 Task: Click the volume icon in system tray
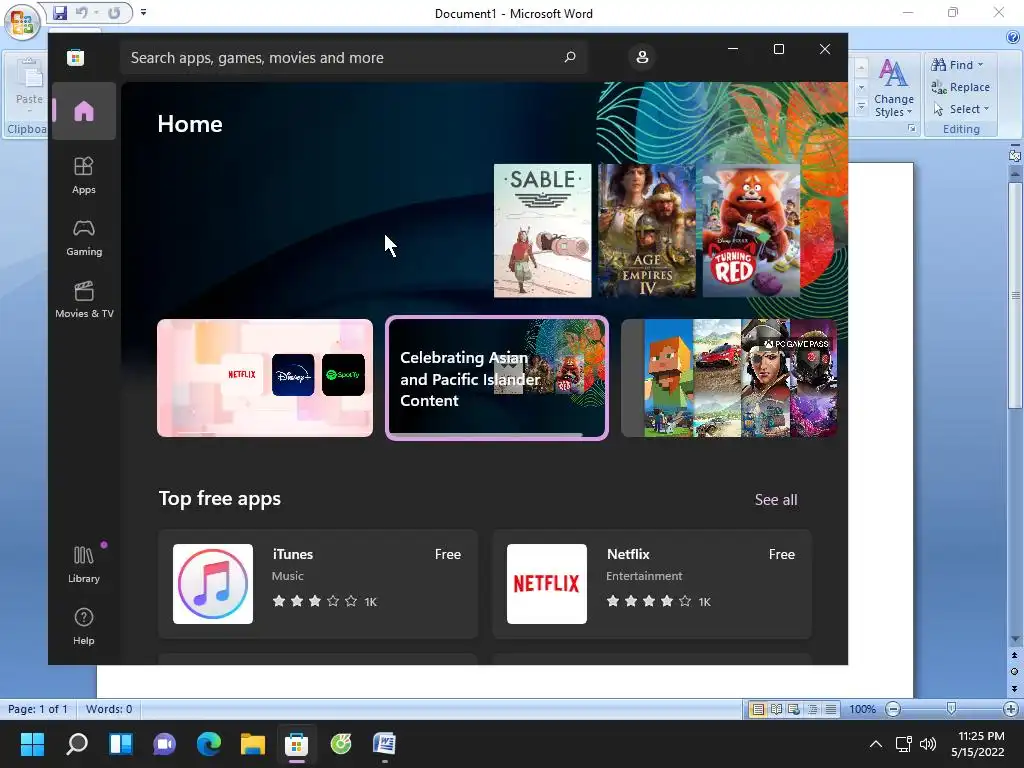[x=927, y=744]
